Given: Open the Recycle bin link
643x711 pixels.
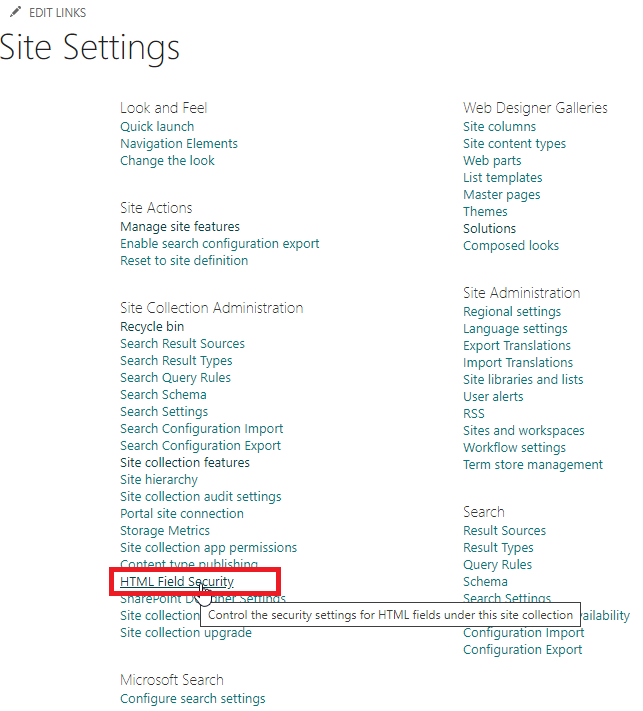Looking at the screenshot, I should tap(152, 327).
